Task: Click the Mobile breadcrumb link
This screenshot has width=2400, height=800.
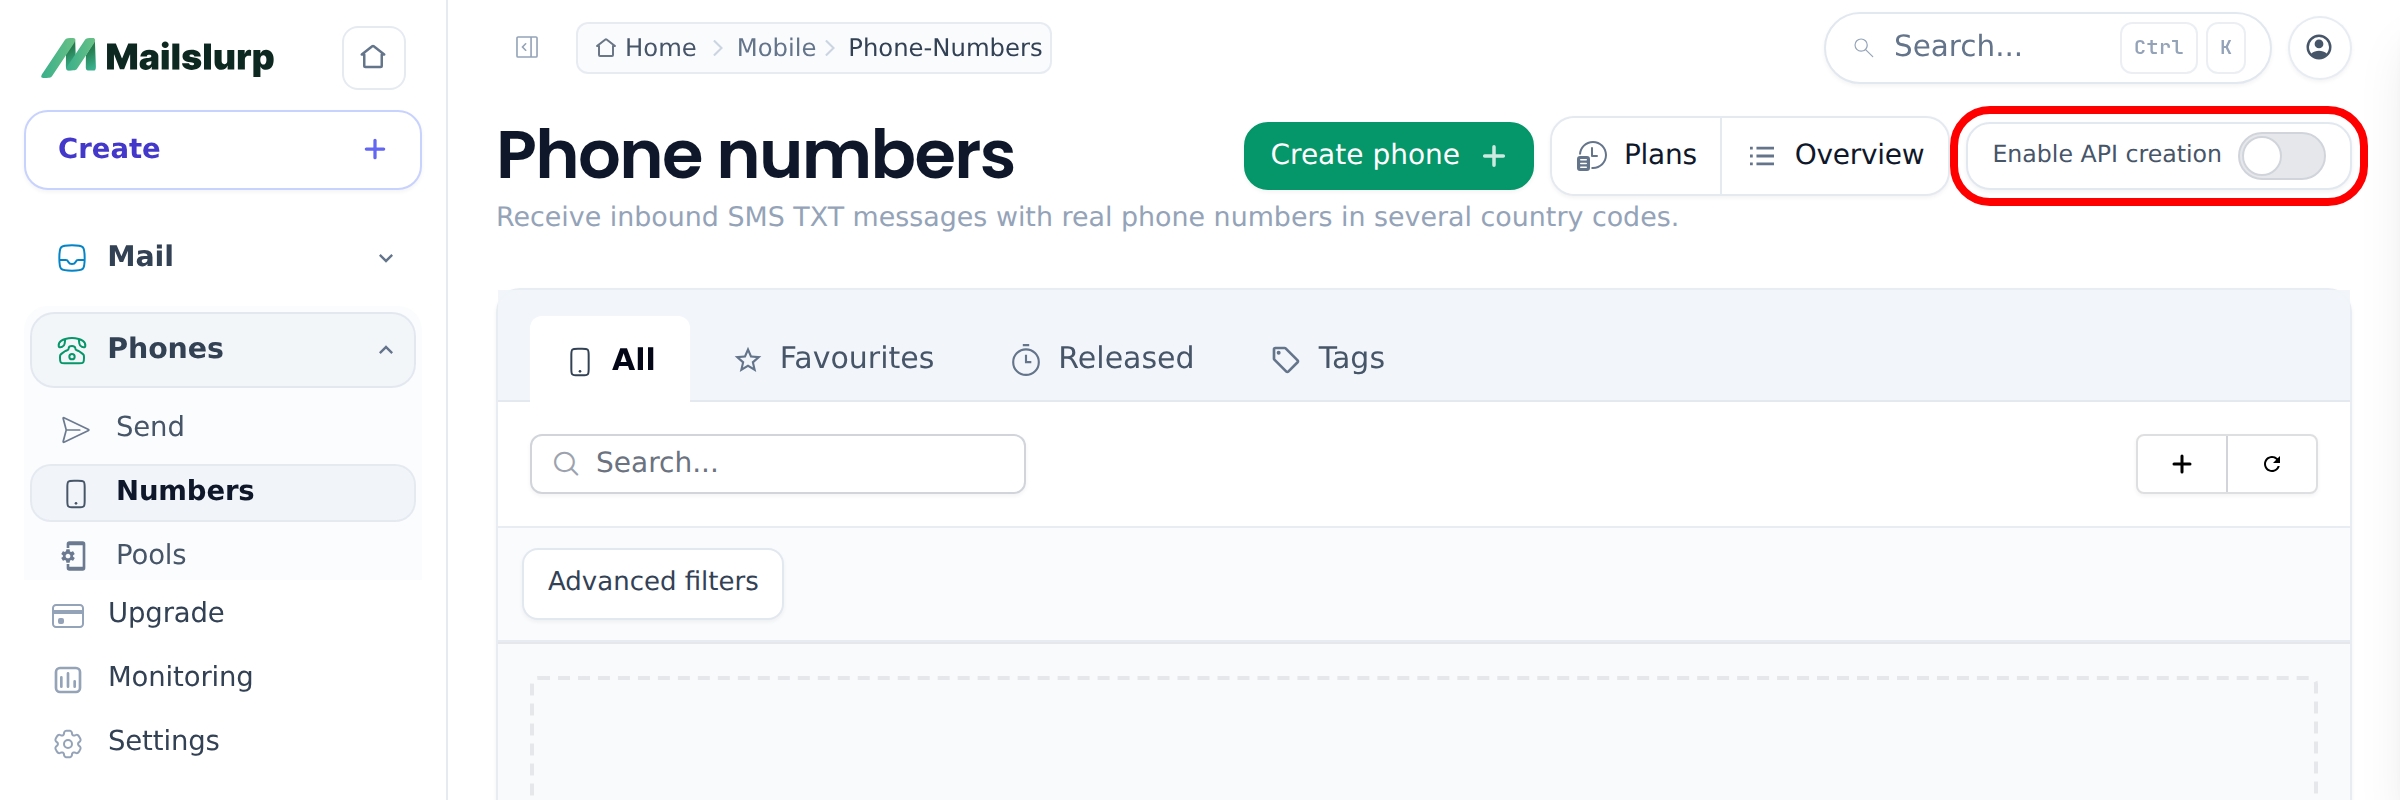Action: pyautogui.click(x=776, y=48)
